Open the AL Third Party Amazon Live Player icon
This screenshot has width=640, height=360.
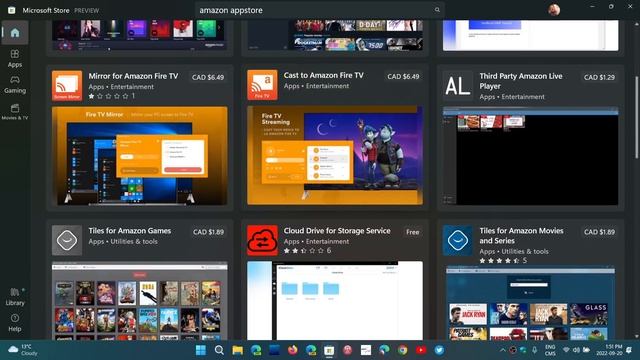point(458,86)
